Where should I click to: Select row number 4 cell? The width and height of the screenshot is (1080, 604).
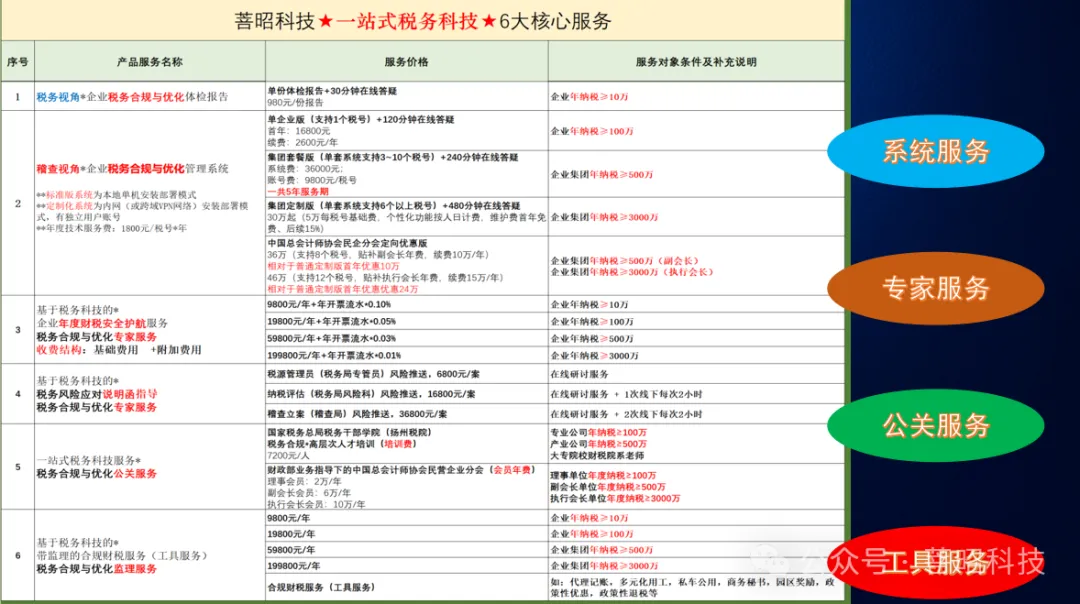17,394
